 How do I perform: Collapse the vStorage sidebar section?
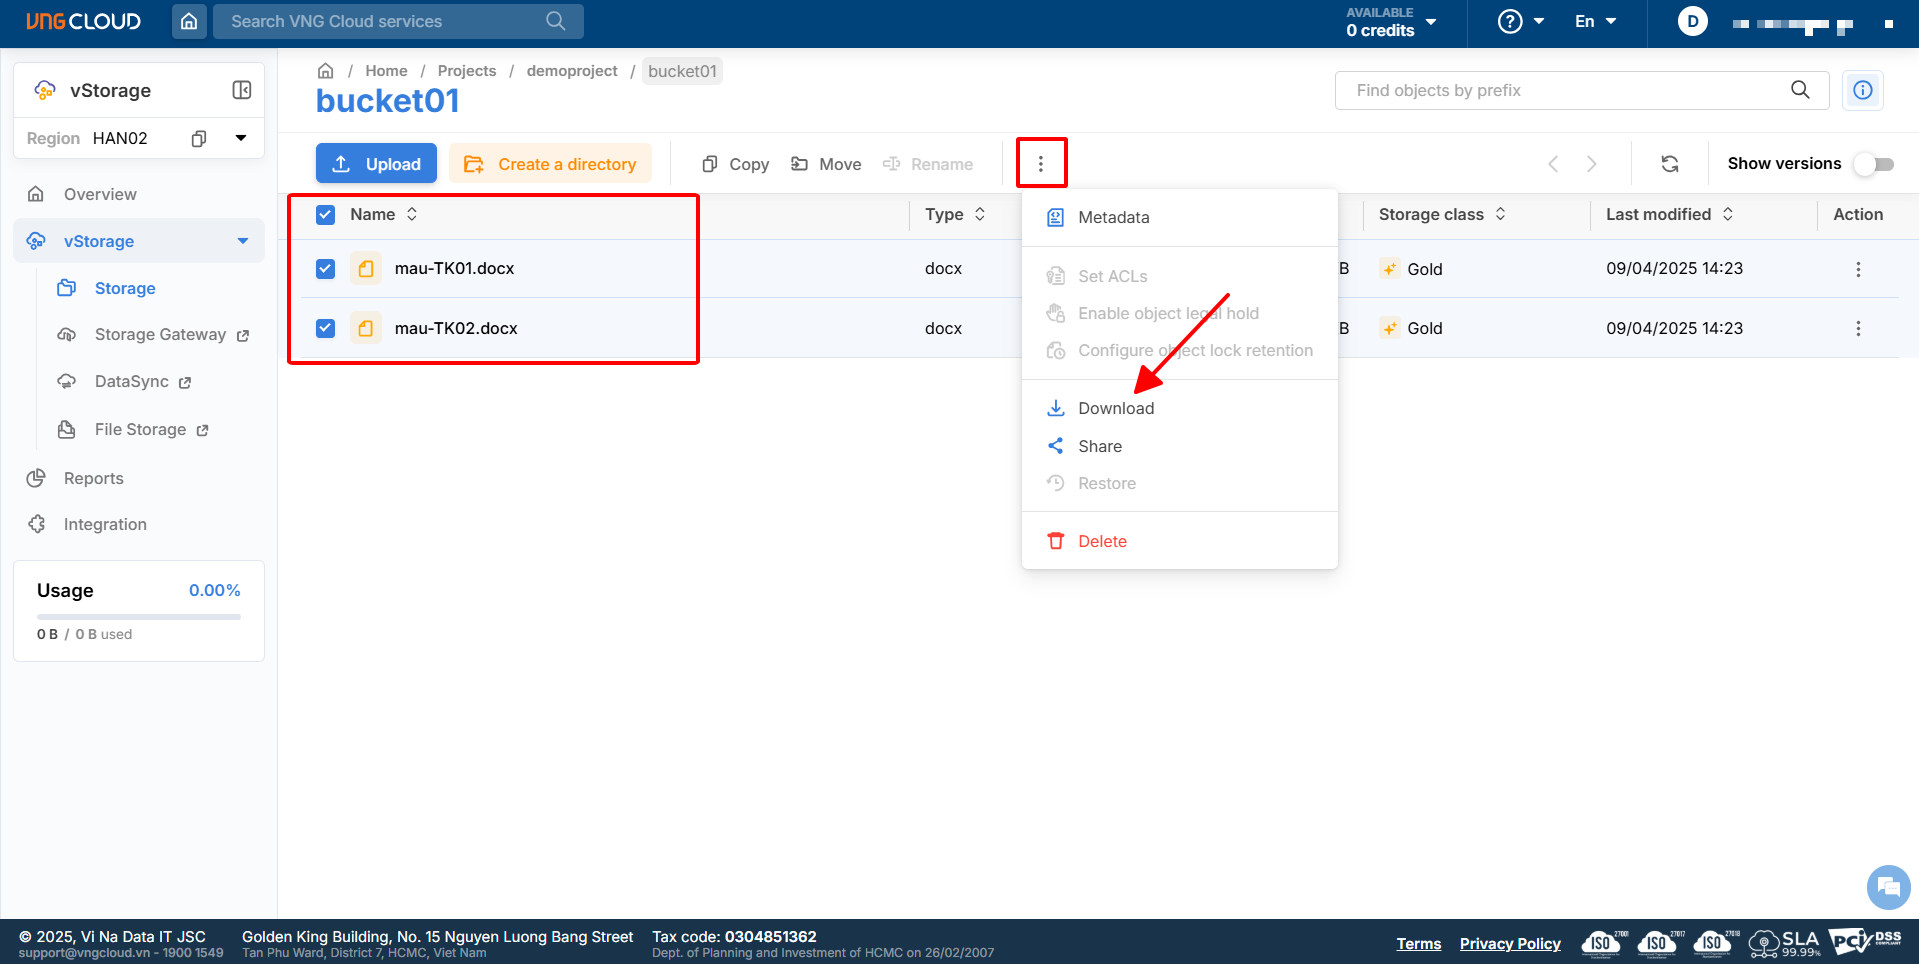pyautogui.click(x=242, y=241)
